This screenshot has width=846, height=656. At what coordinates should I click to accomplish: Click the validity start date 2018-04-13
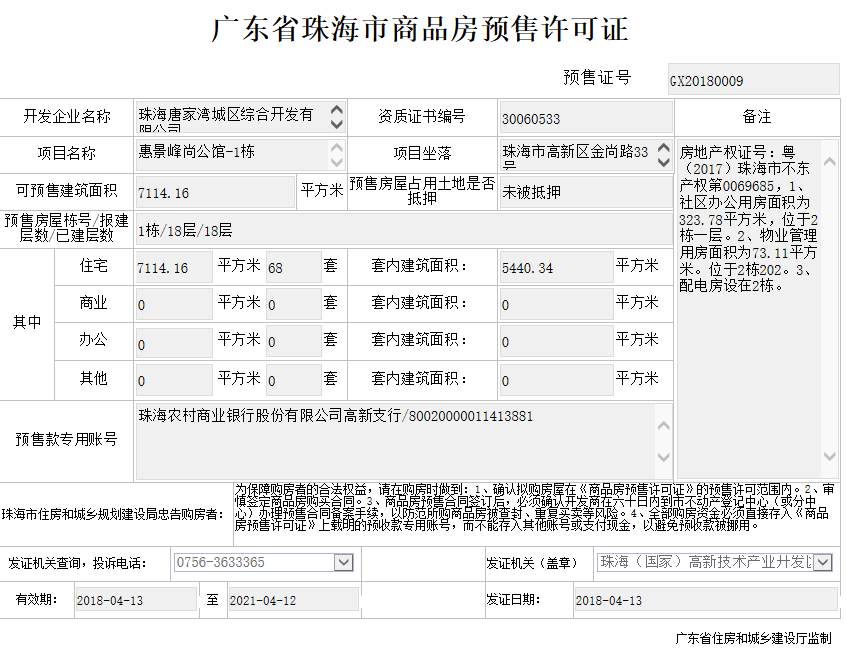coord(135,600)
